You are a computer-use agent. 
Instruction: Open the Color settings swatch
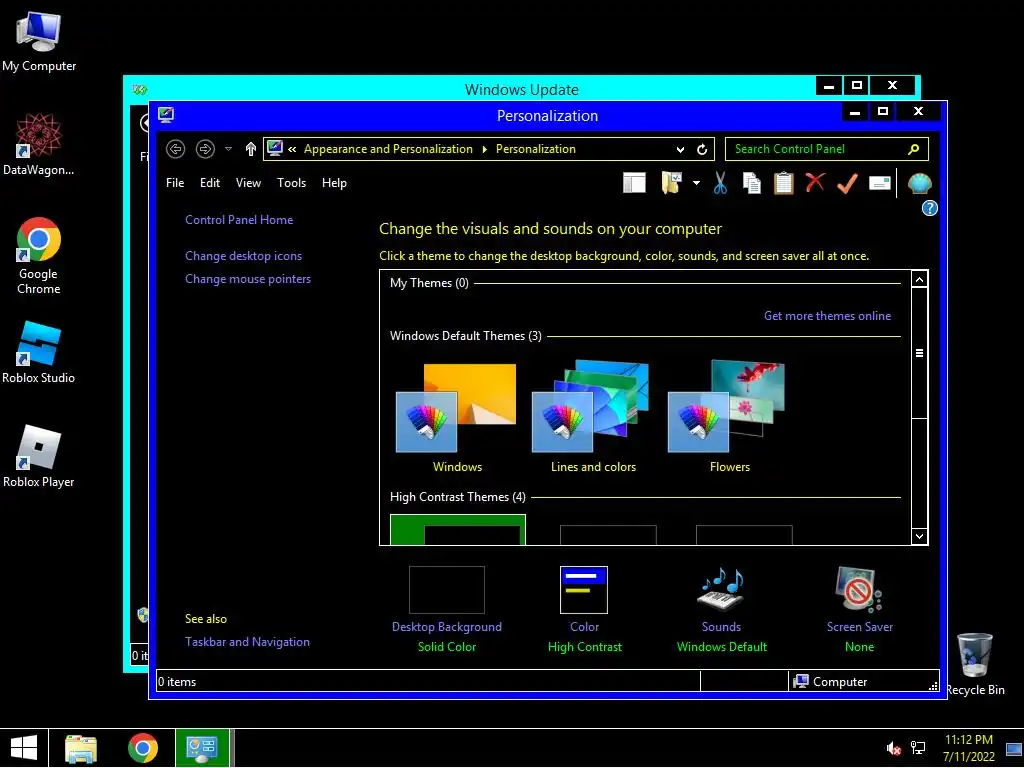pyautogui.click(x=584, y=590)
